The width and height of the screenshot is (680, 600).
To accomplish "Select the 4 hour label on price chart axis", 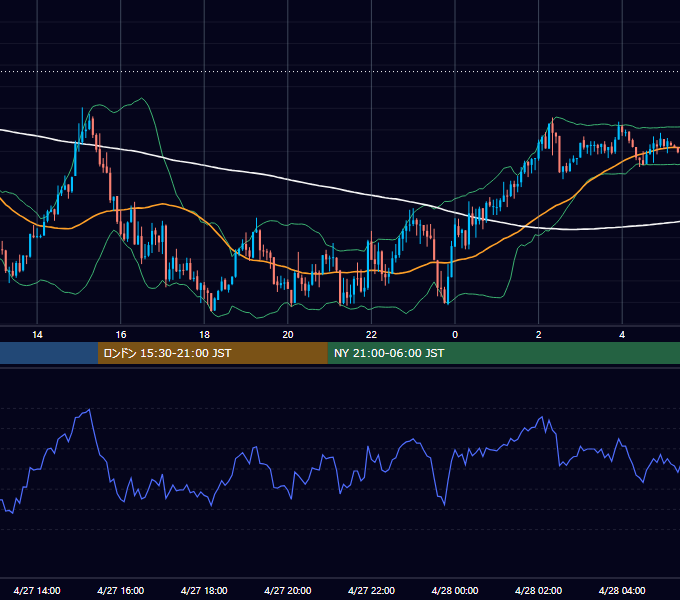I will [622, 335].
